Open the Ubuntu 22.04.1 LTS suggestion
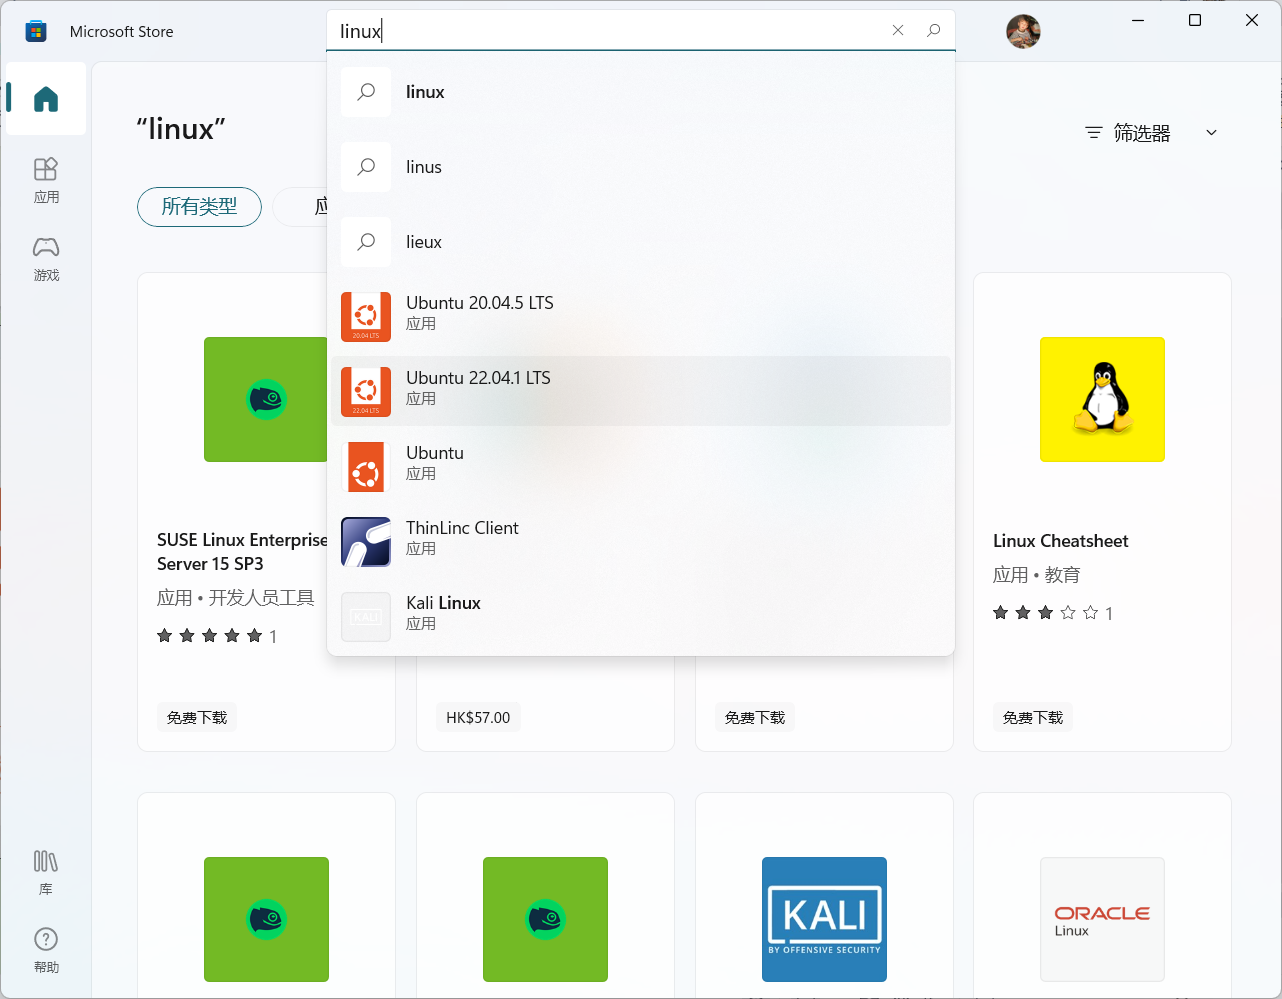 pyautogui.click(x=640, y=391)
